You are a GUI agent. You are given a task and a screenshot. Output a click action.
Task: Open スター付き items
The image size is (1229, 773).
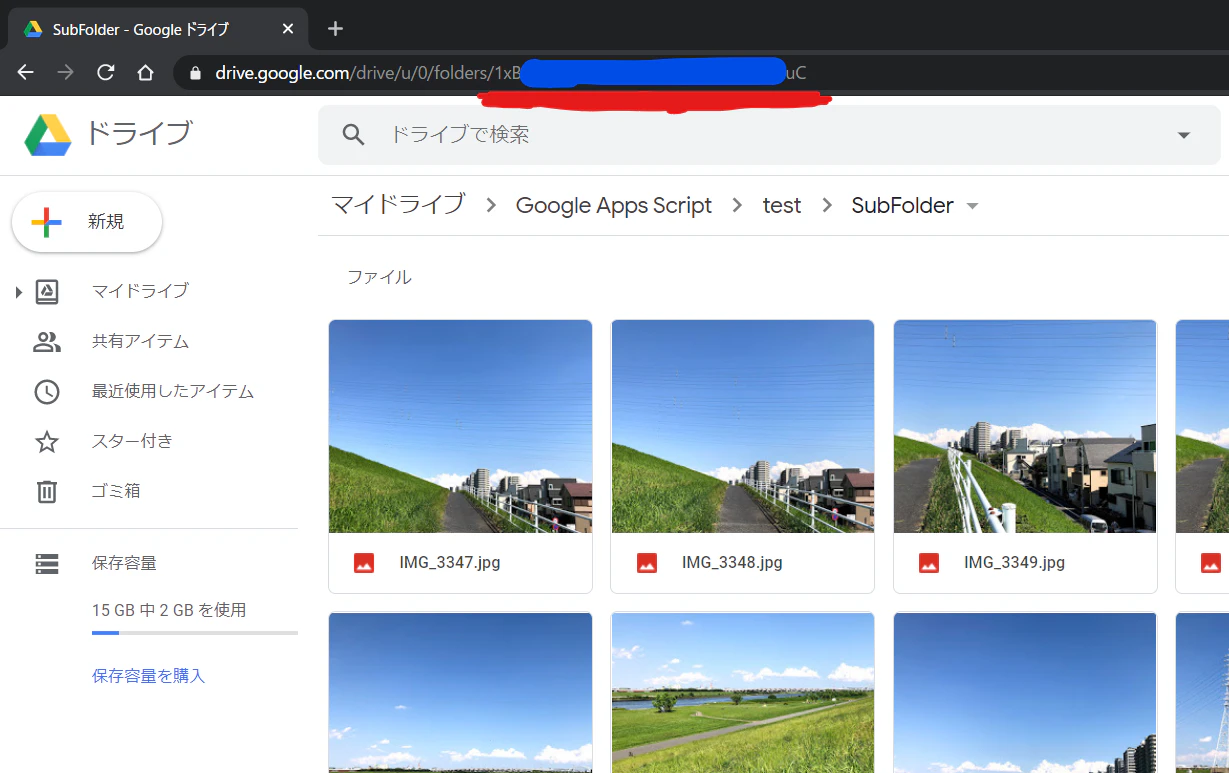132,441
